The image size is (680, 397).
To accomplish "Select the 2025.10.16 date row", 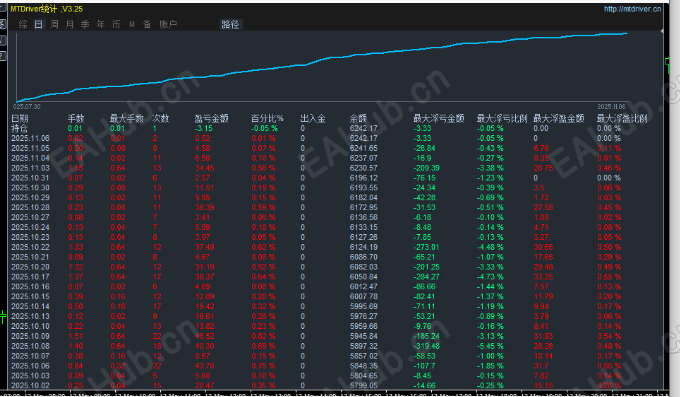I will pos(30,287).
